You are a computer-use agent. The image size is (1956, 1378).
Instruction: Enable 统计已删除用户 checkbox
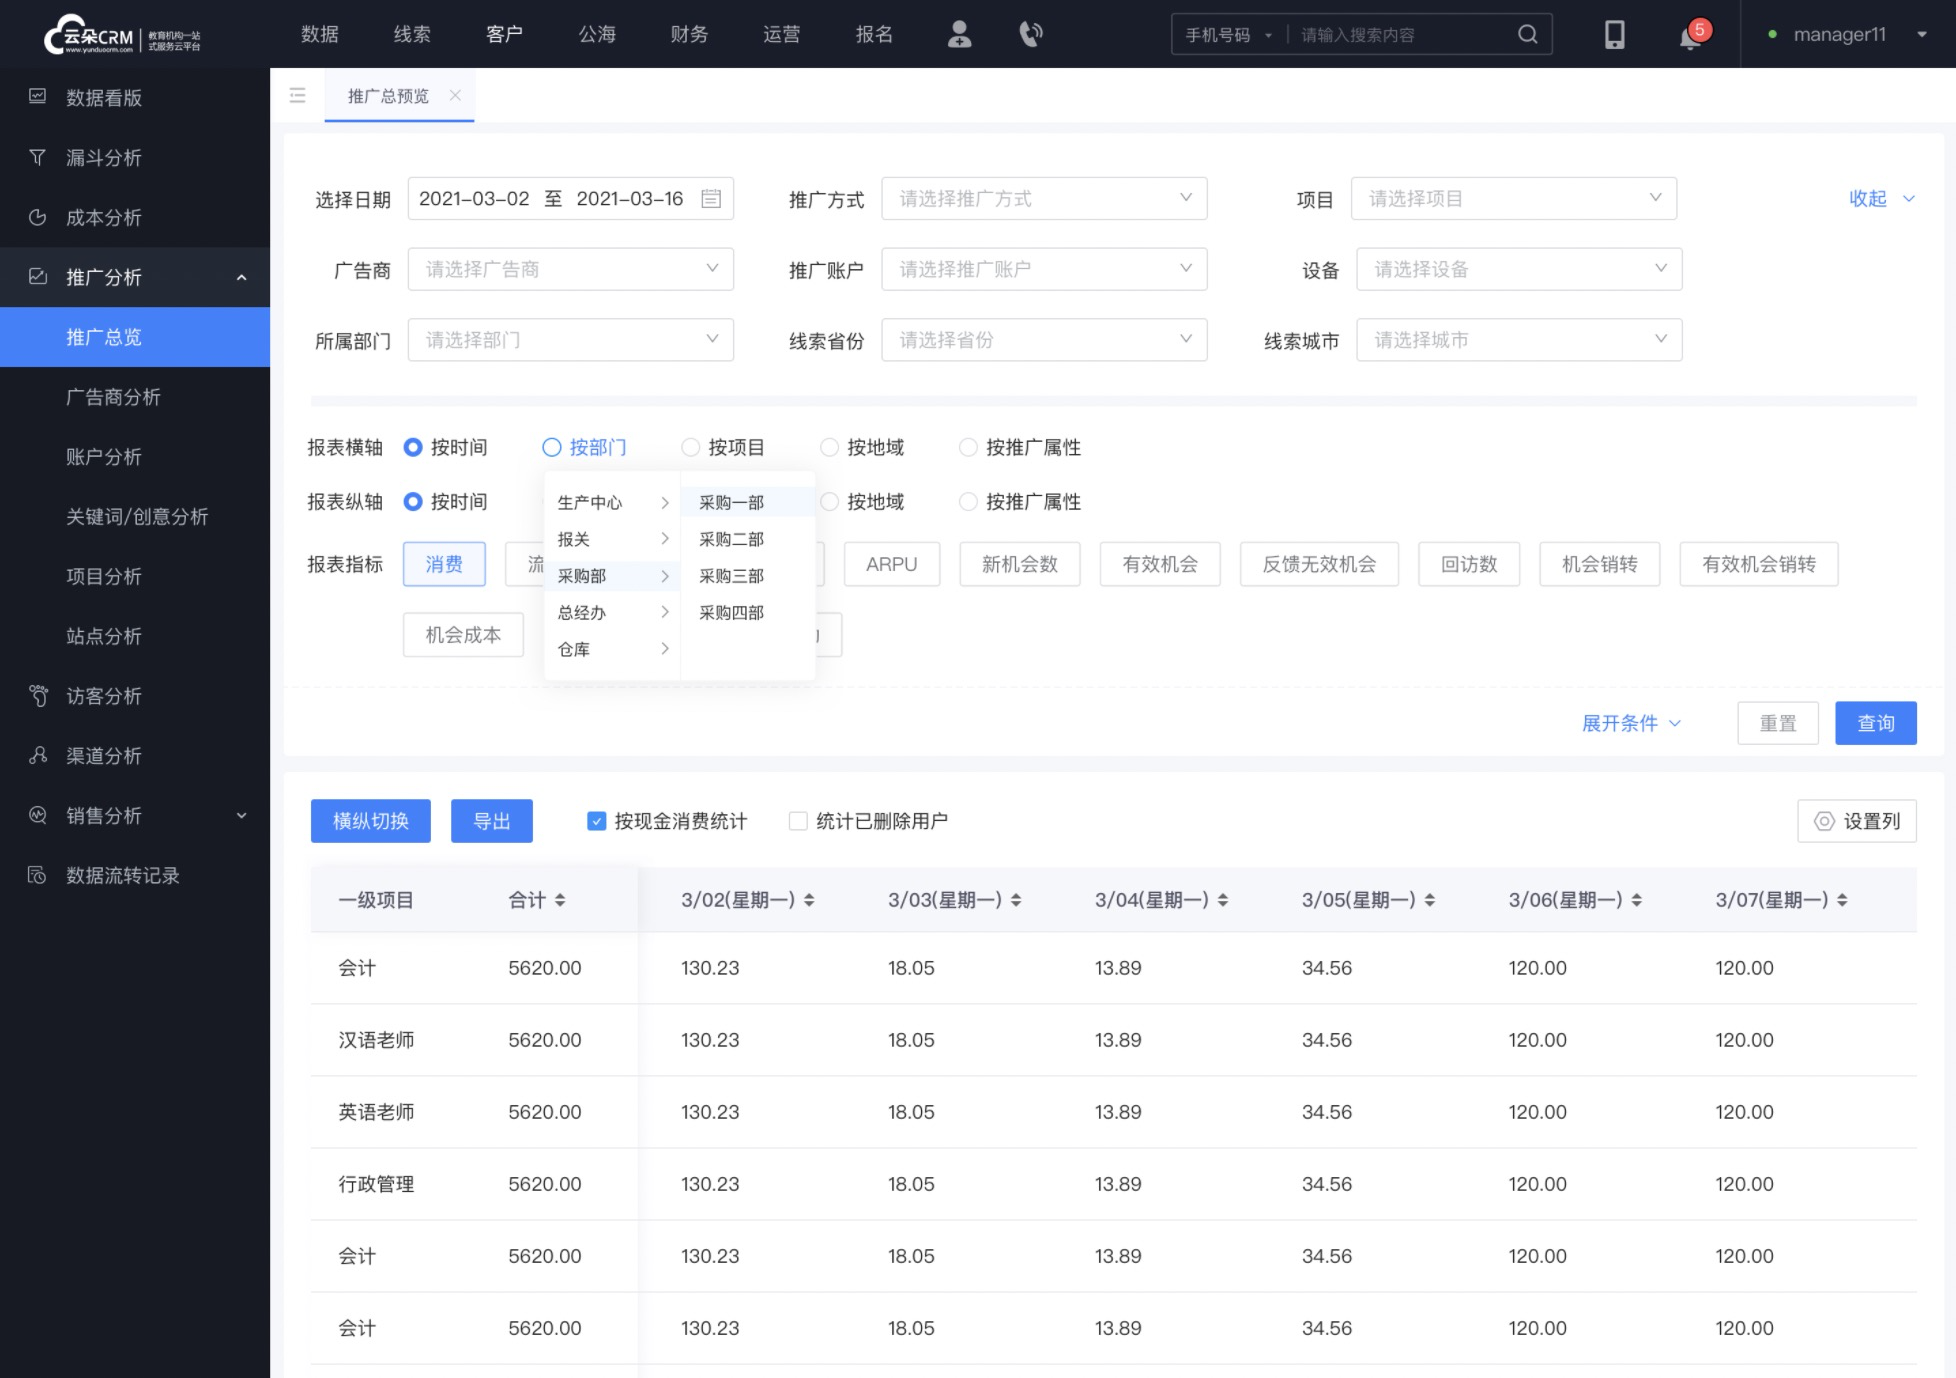(796, 822)
